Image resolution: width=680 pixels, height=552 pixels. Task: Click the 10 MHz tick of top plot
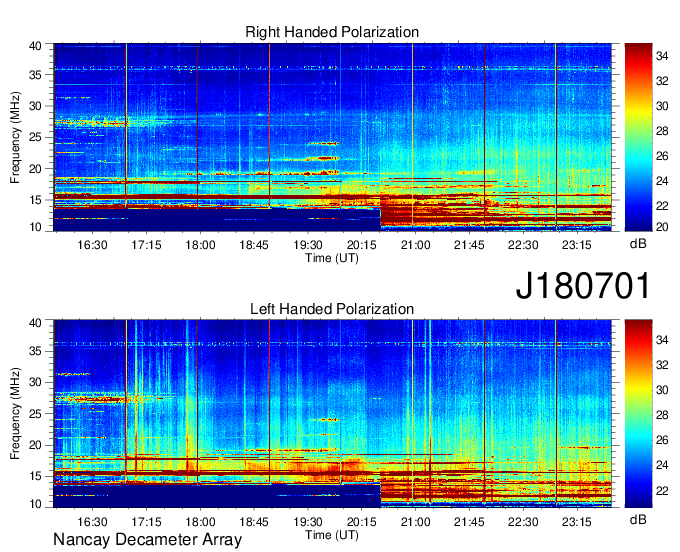(36, 227)
